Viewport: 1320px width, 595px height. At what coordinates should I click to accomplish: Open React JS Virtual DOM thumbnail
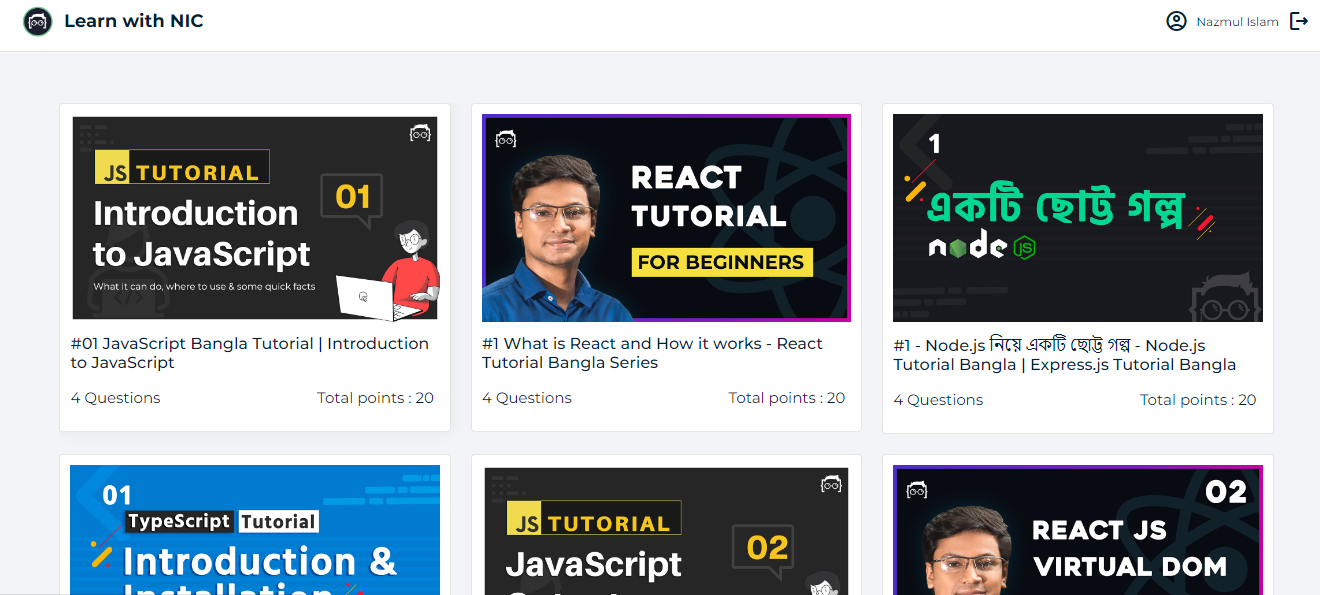pos(1078,530)
